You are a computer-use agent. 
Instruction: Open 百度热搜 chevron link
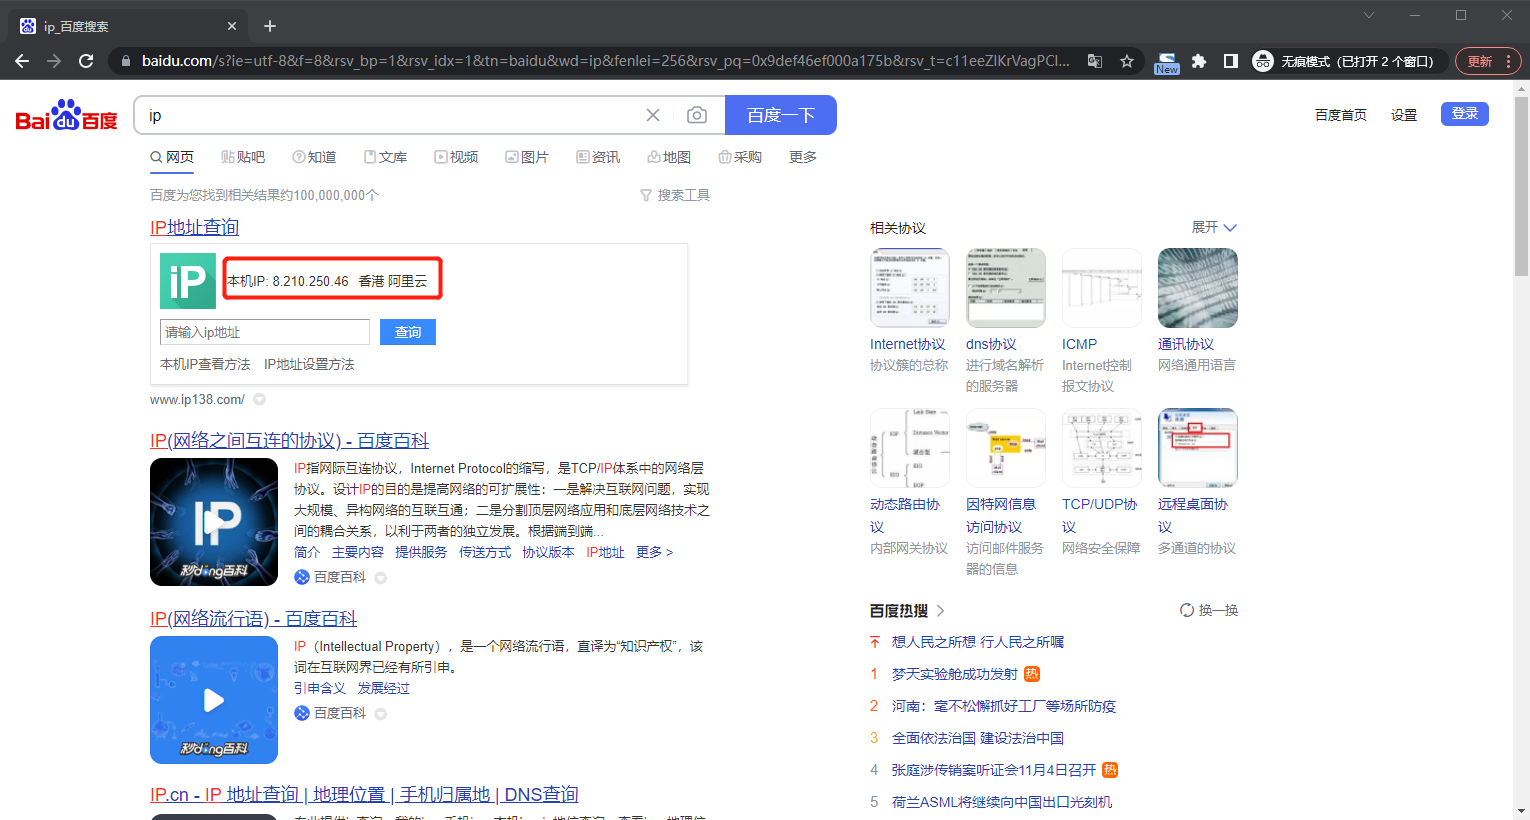[940, 610]
